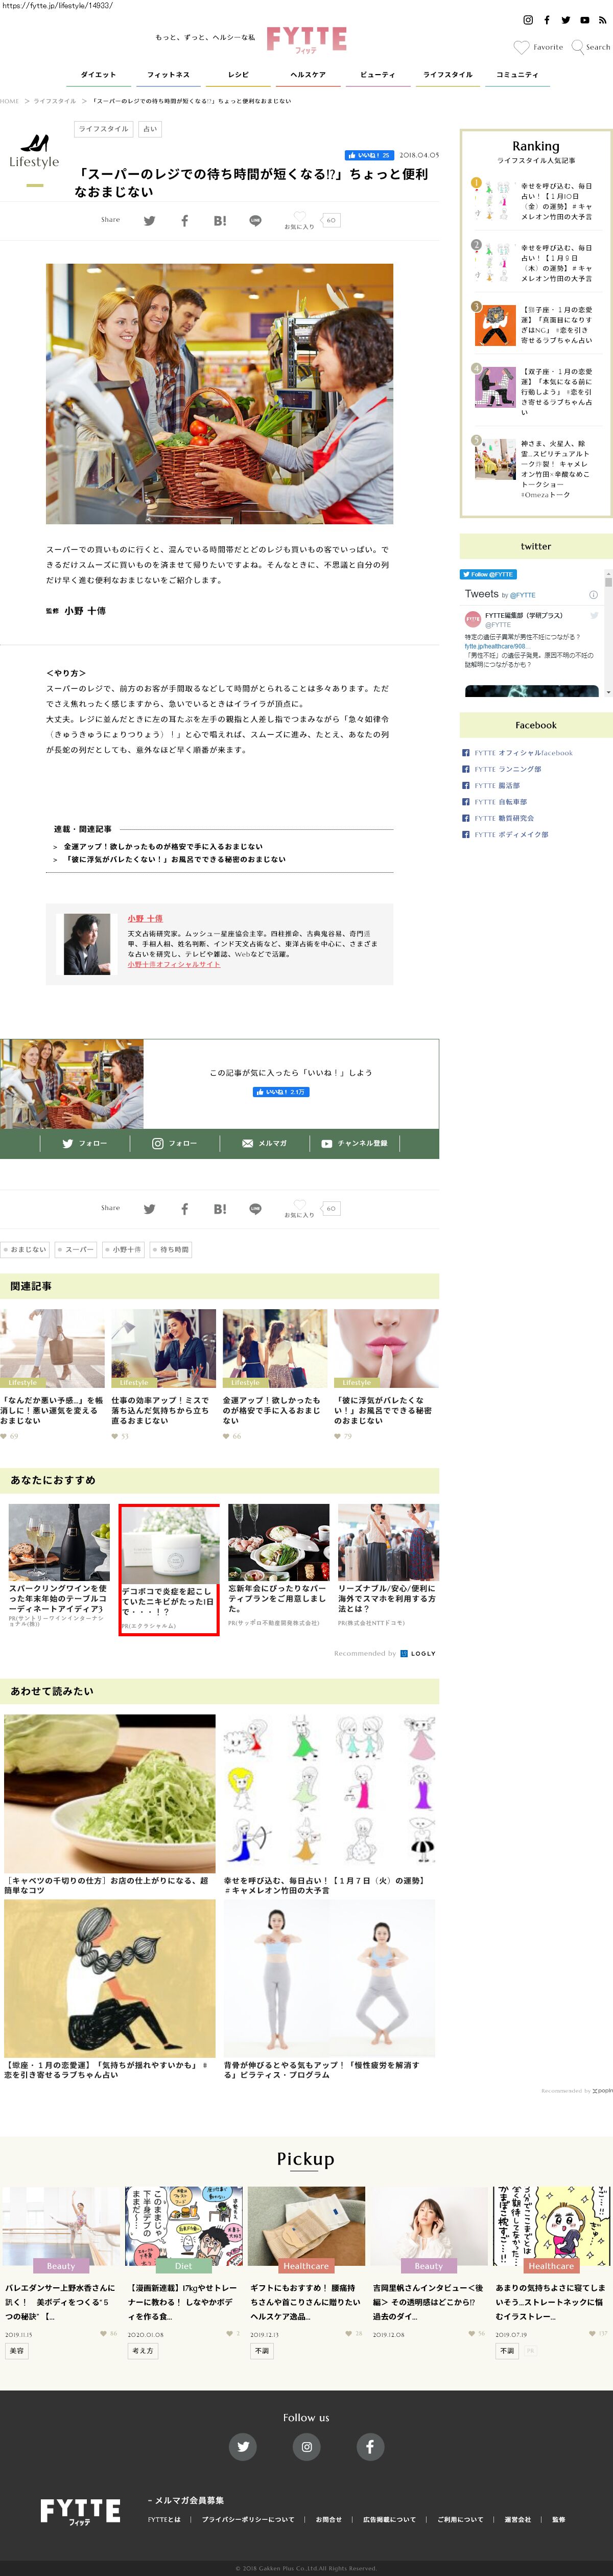Viewport: 613px width, 2576px height.
Task: Open the Twitter widget info icon
Action: tap(593, 595)
